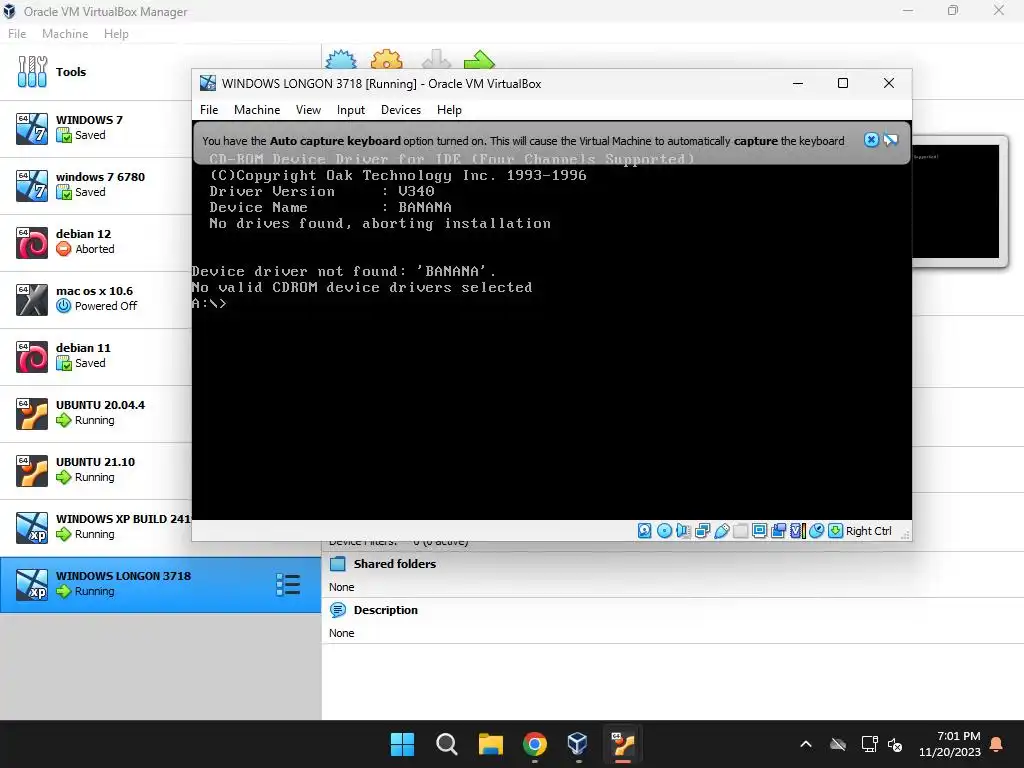1024x768 pixels.
Task: Open the Windows Start menu
Action: tap(402, 744)
